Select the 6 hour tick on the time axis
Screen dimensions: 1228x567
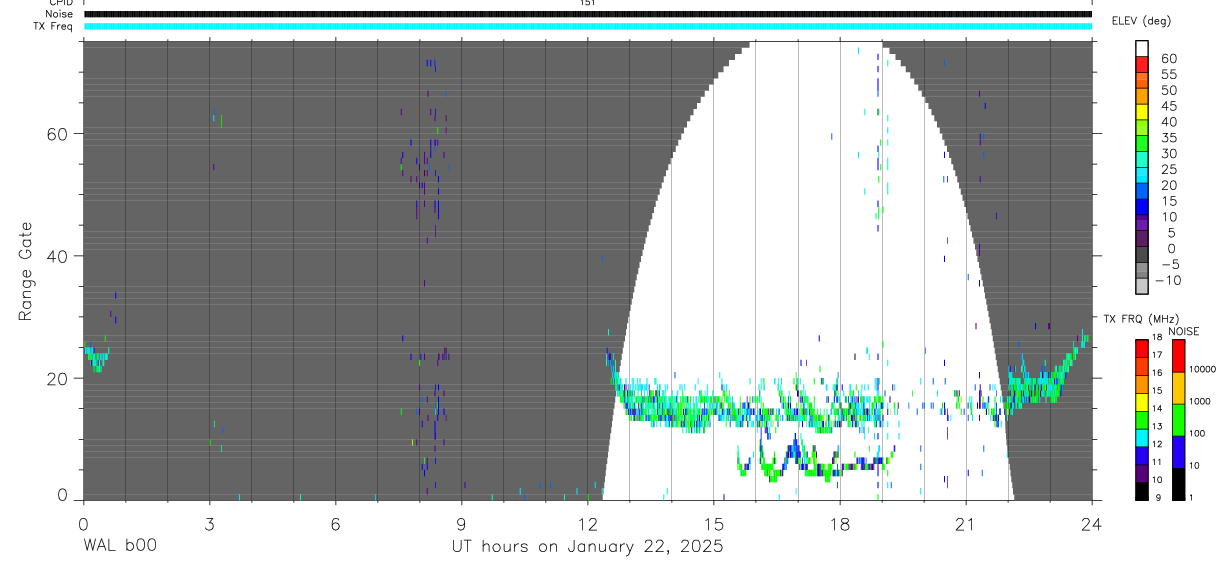pyautogui.click(x=335, y=523)
